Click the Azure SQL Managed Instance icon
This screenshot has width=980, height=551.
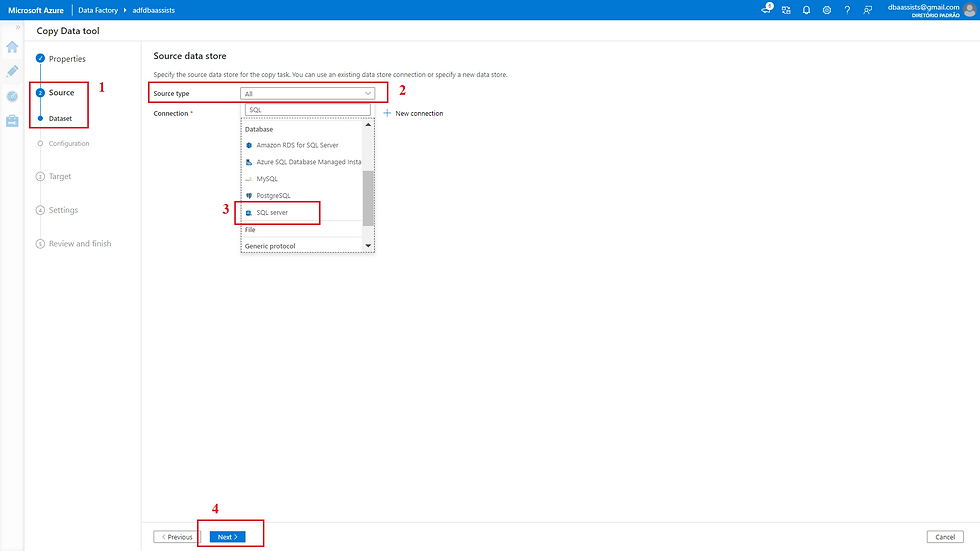pyautogui.click(x=249, y=162)
